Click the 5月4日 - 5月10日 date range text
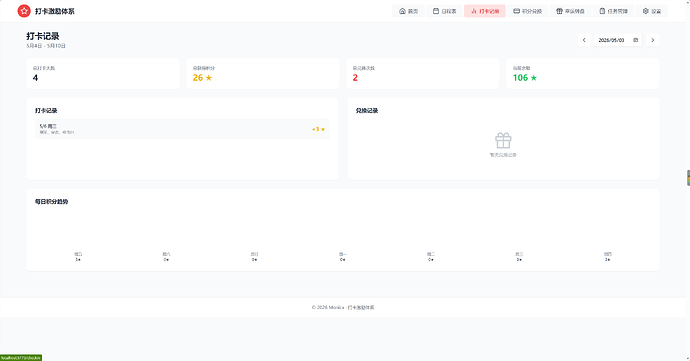The image size is (690, 361). point(46,46)
